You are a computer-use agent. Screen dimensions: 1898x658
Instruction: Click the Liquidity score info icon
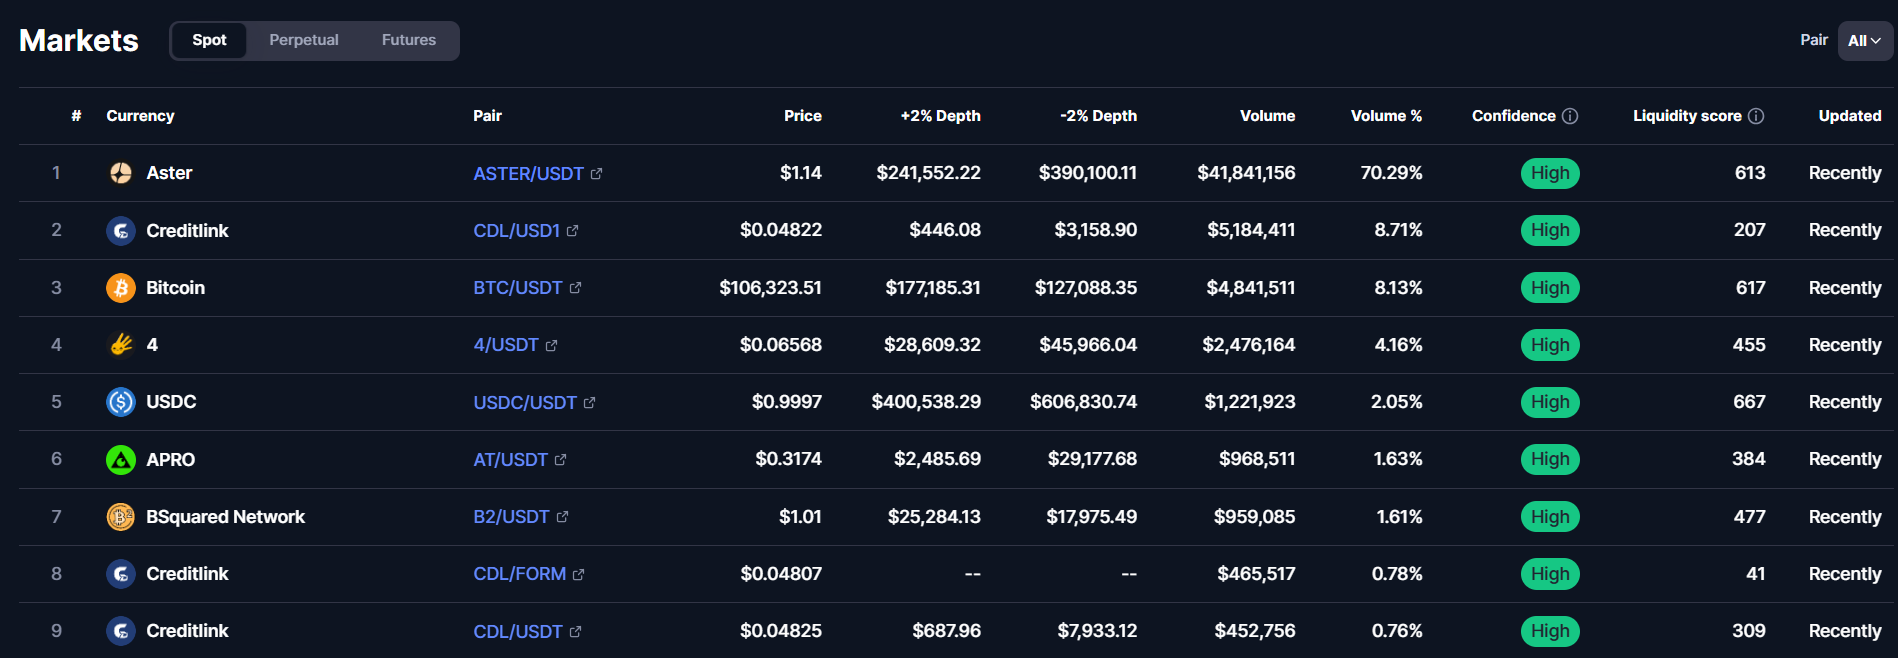1756,116
